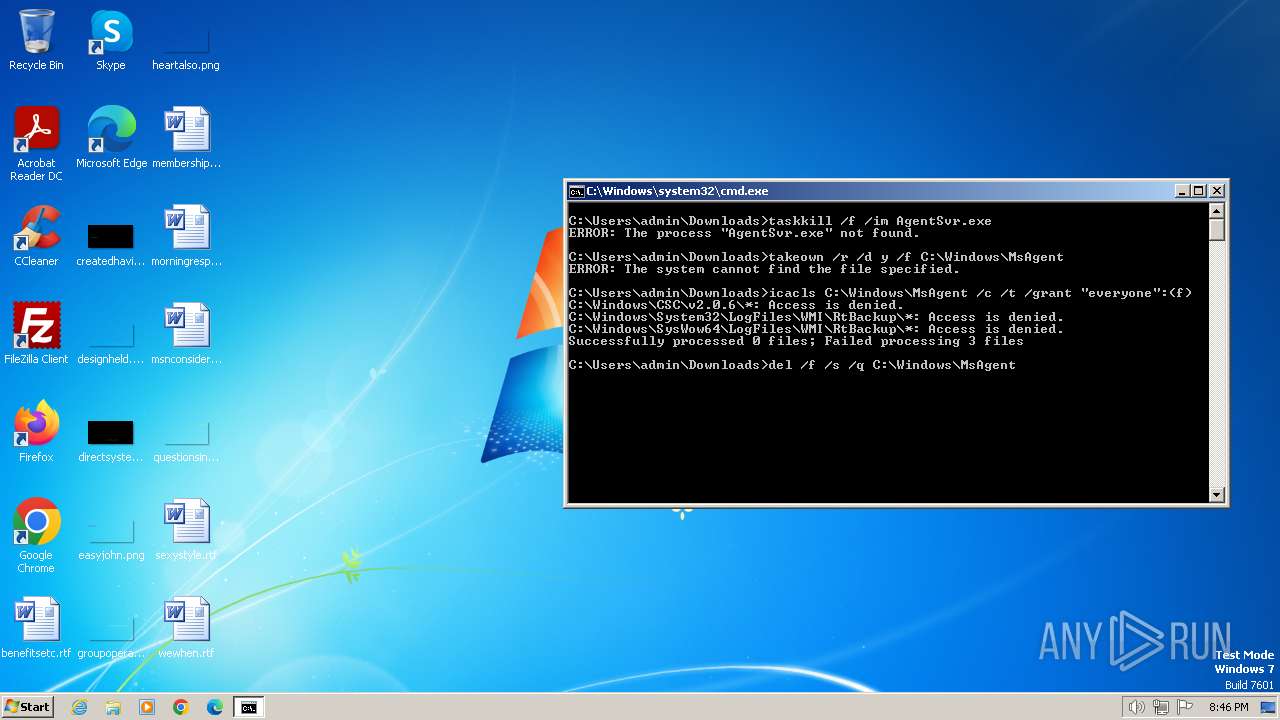
Task: Select the benefitsetc.rtf document icon
Action: point(36,627)
